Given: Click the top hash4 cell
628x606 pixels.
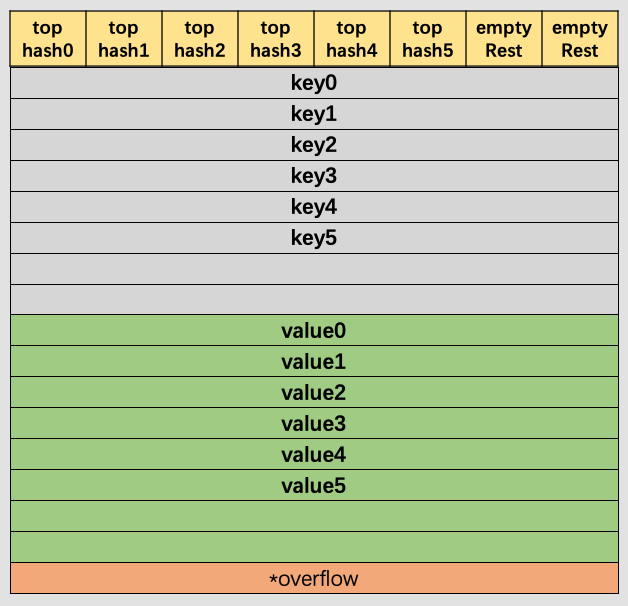Looking at the screenshot, I should click(x=352, y=40).
